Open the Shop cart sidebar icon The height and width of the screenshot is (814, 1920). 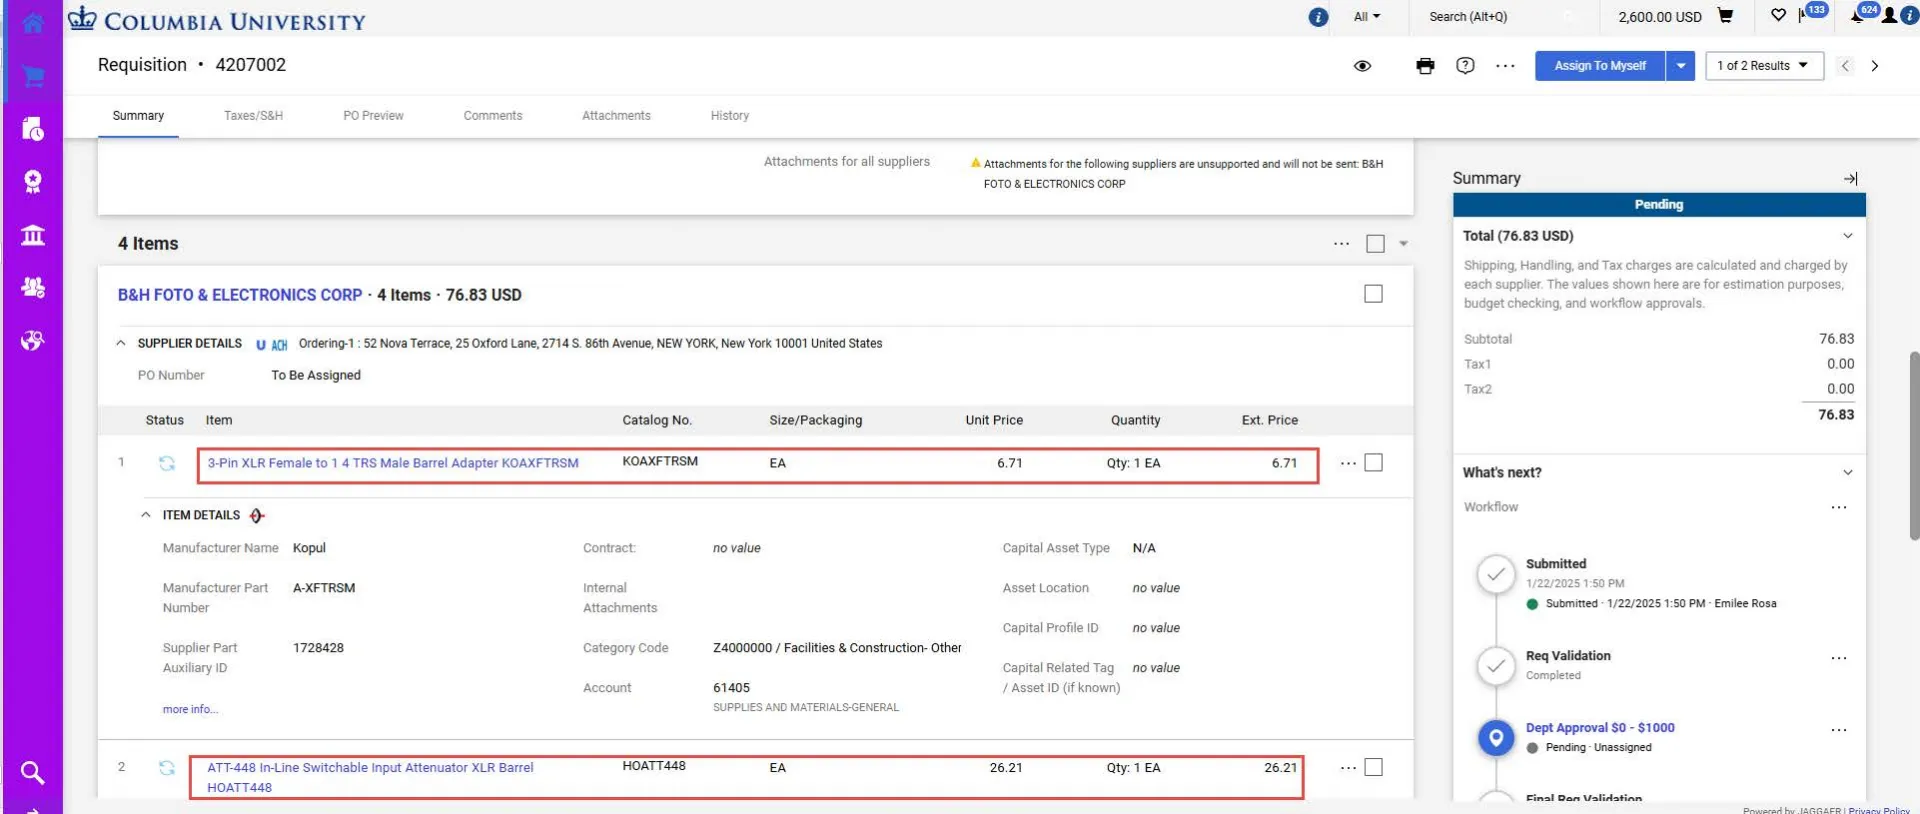pyautogui.click(x=33, y=76)
